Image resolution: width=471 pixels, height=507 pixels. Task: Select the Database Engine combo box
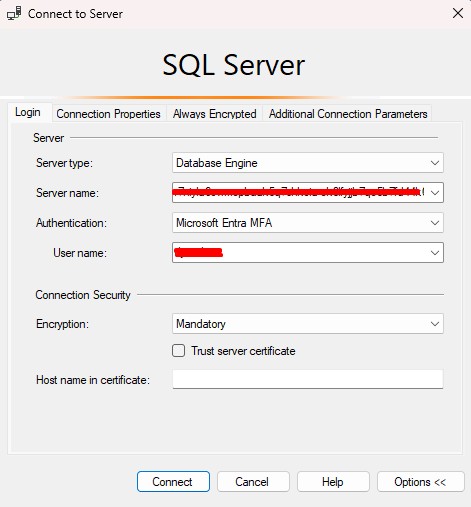click(x=308, y=163)
